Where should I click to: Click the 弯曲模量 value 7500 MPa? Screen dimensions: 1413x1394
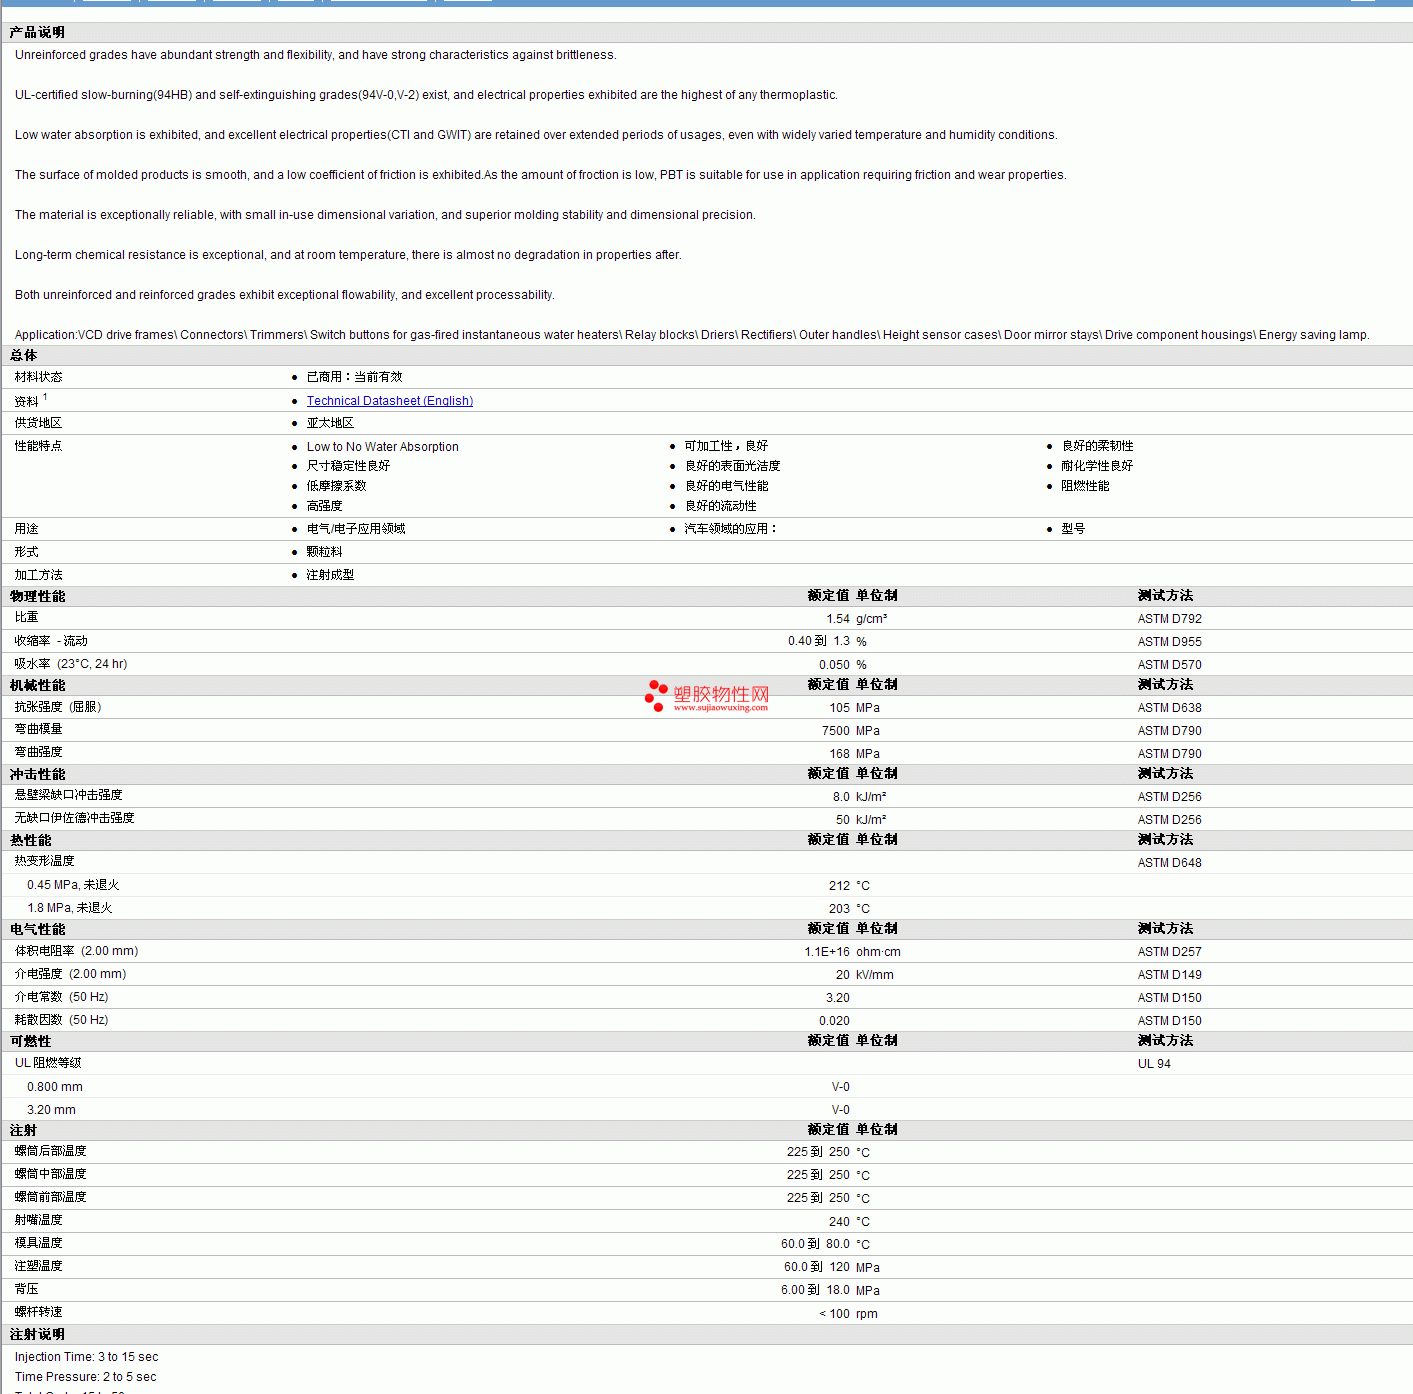tap(851, 731)
